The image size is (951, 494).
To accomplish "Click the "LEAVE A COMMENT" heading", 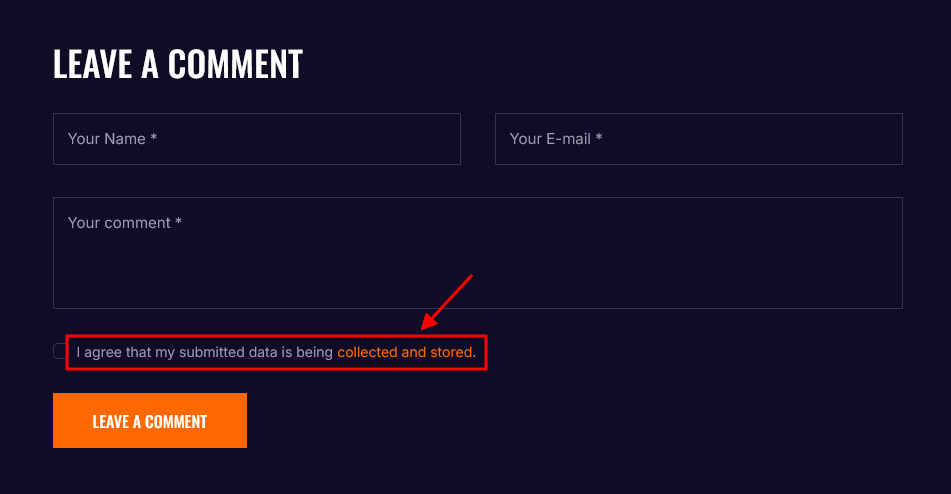I will pyautogui.click(x=177, y=64).
